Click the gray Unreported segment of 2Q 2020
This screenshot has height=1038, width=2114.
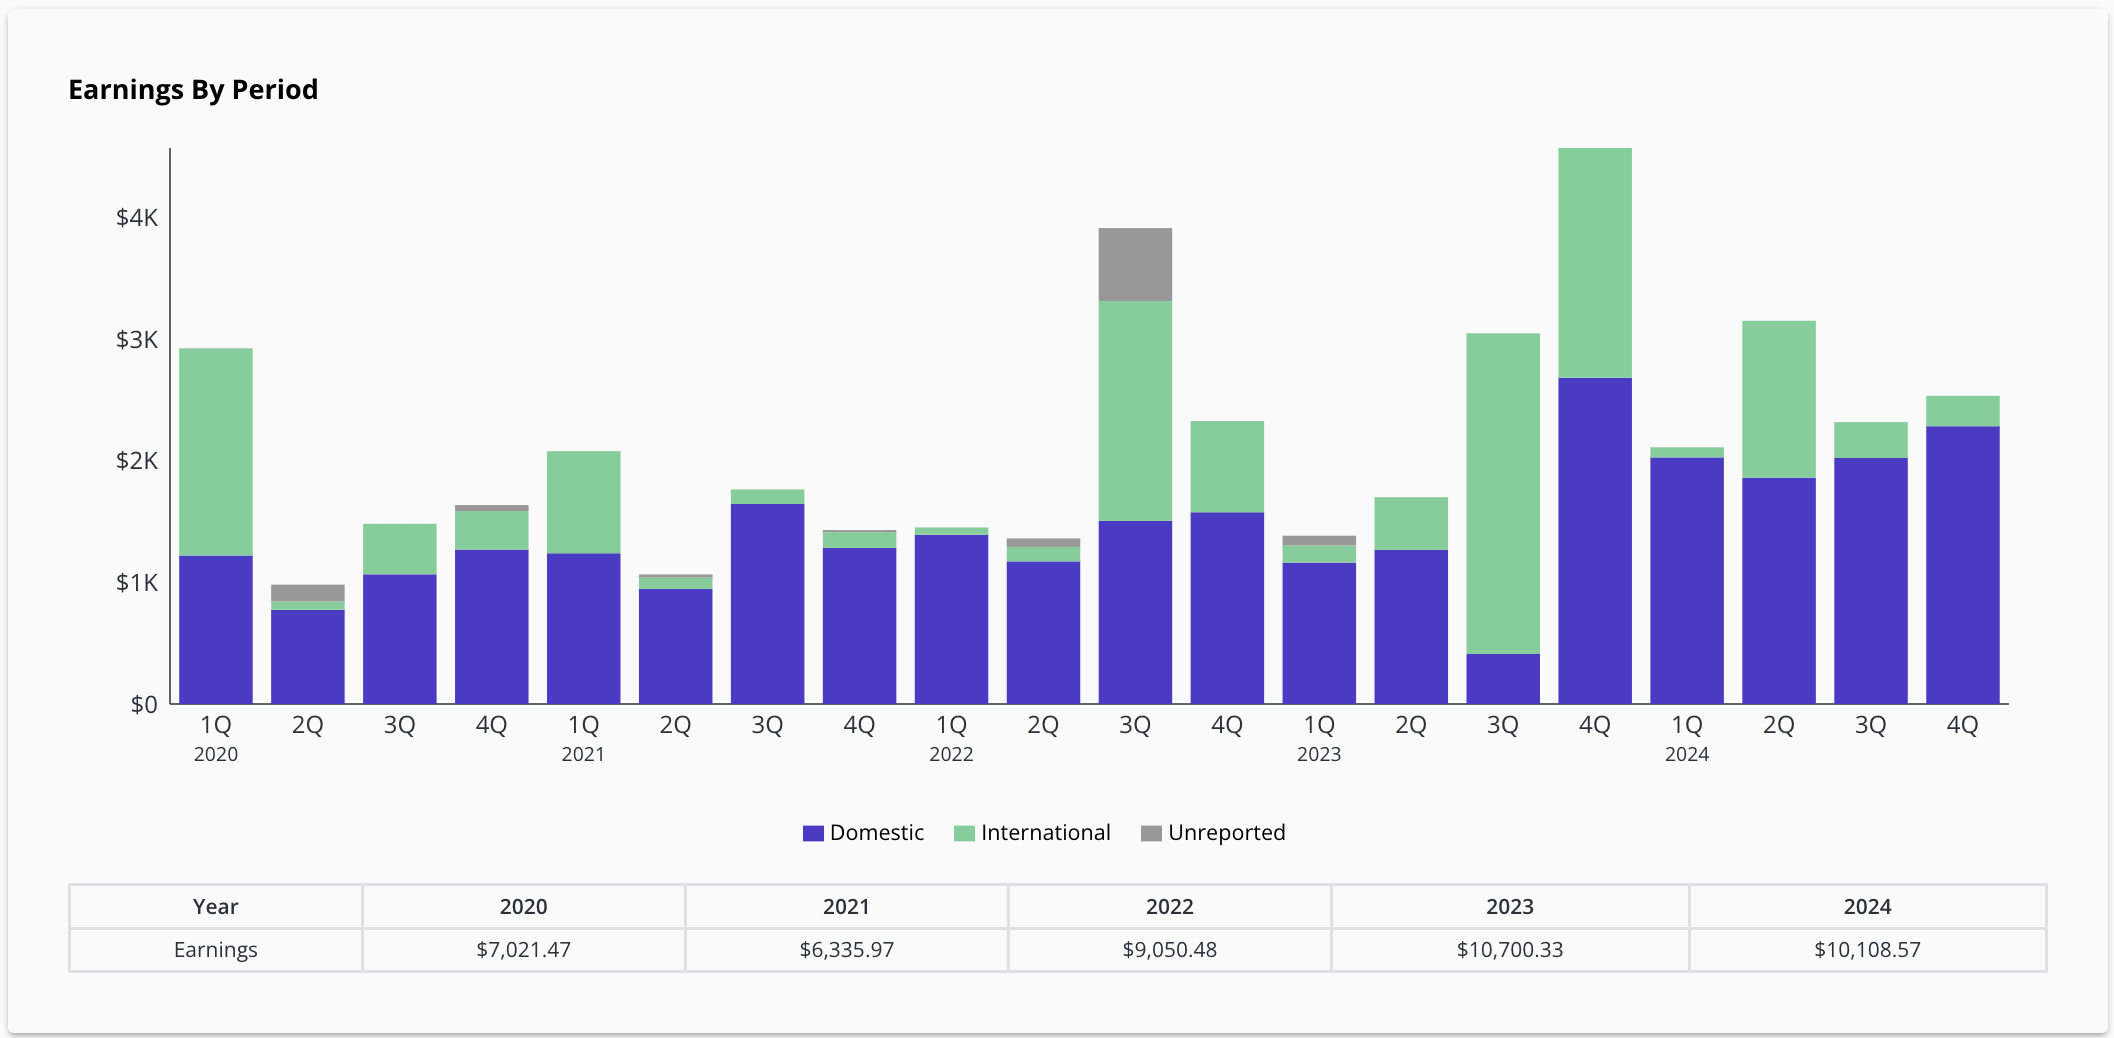pos(308,592)
